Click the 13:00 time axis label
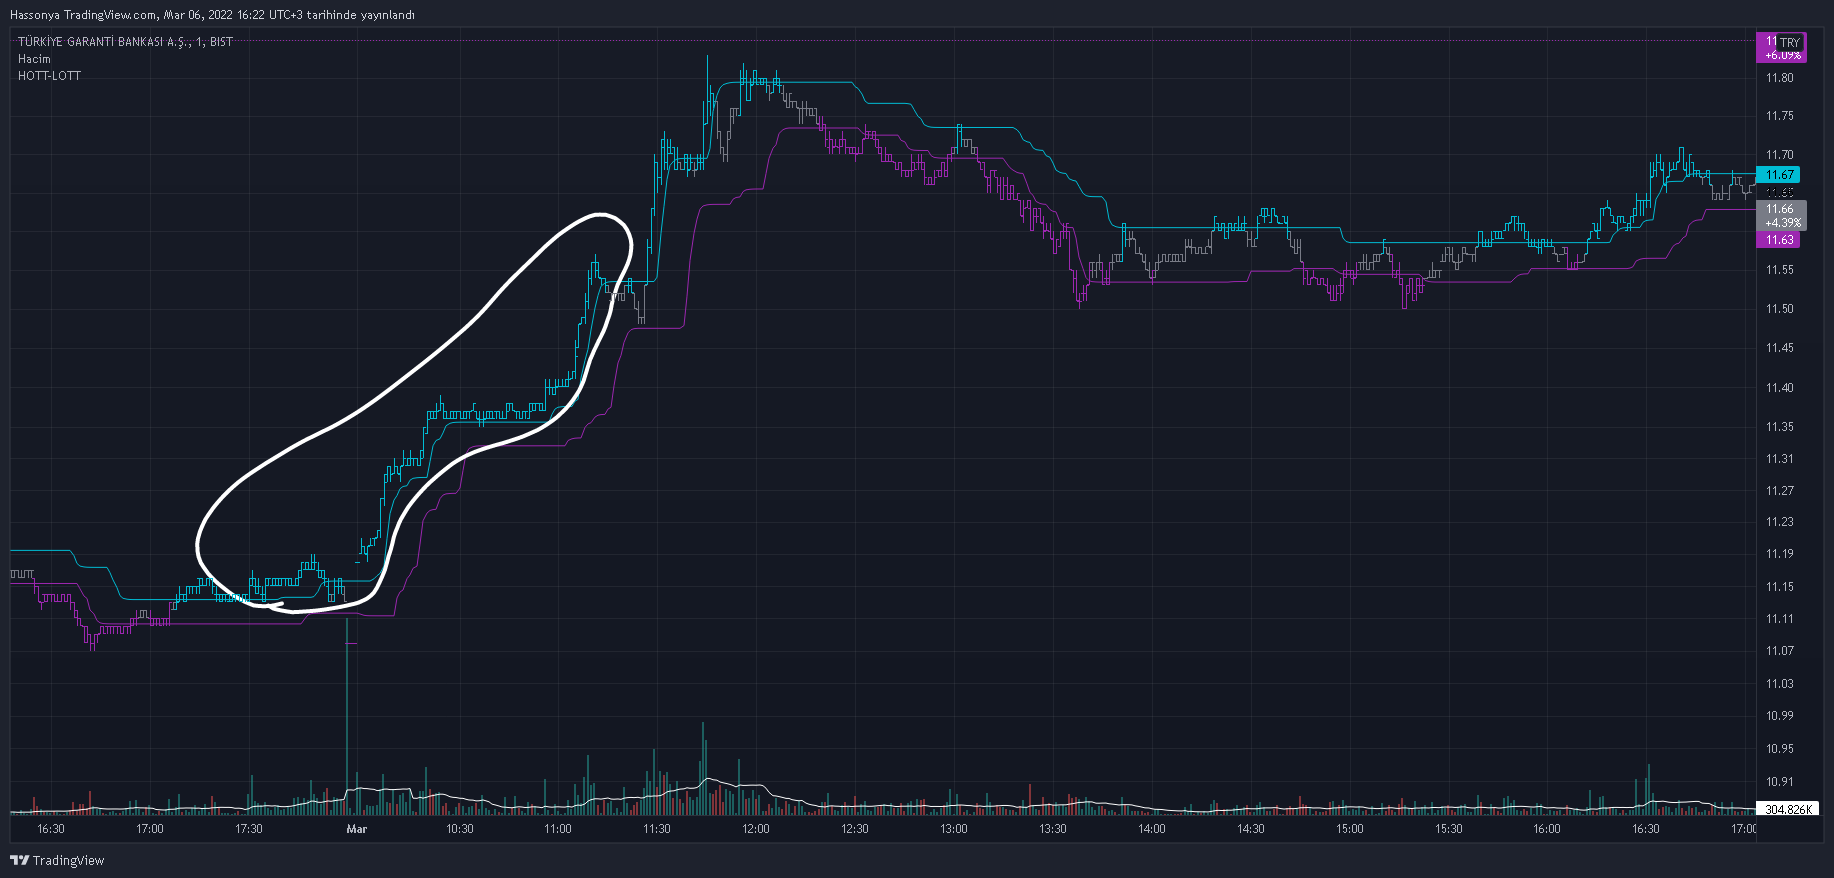 pyautogui.click(x=954, y=829)
